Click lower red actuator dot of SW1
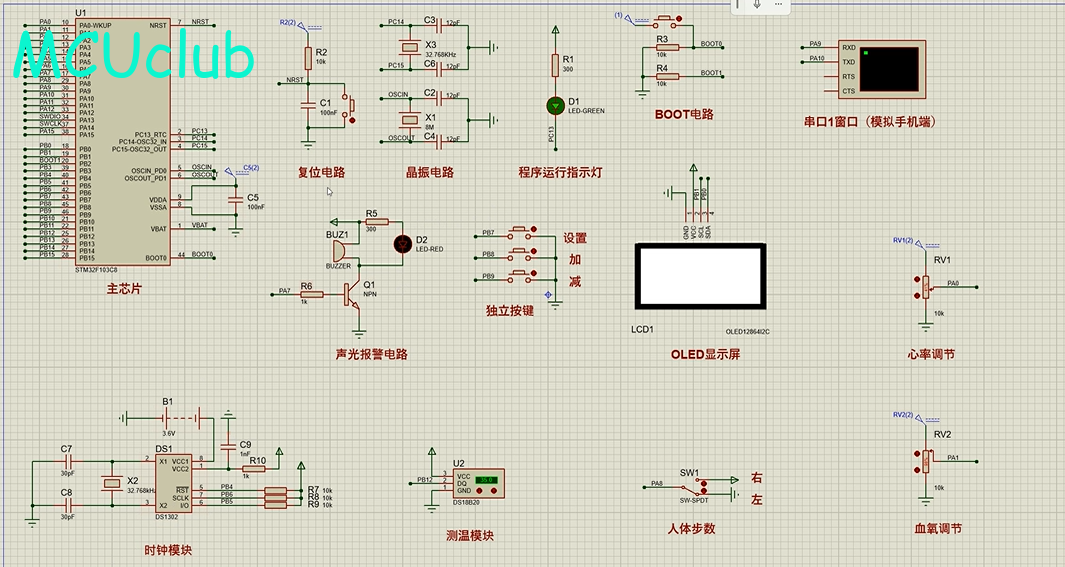 click(704, 491)
